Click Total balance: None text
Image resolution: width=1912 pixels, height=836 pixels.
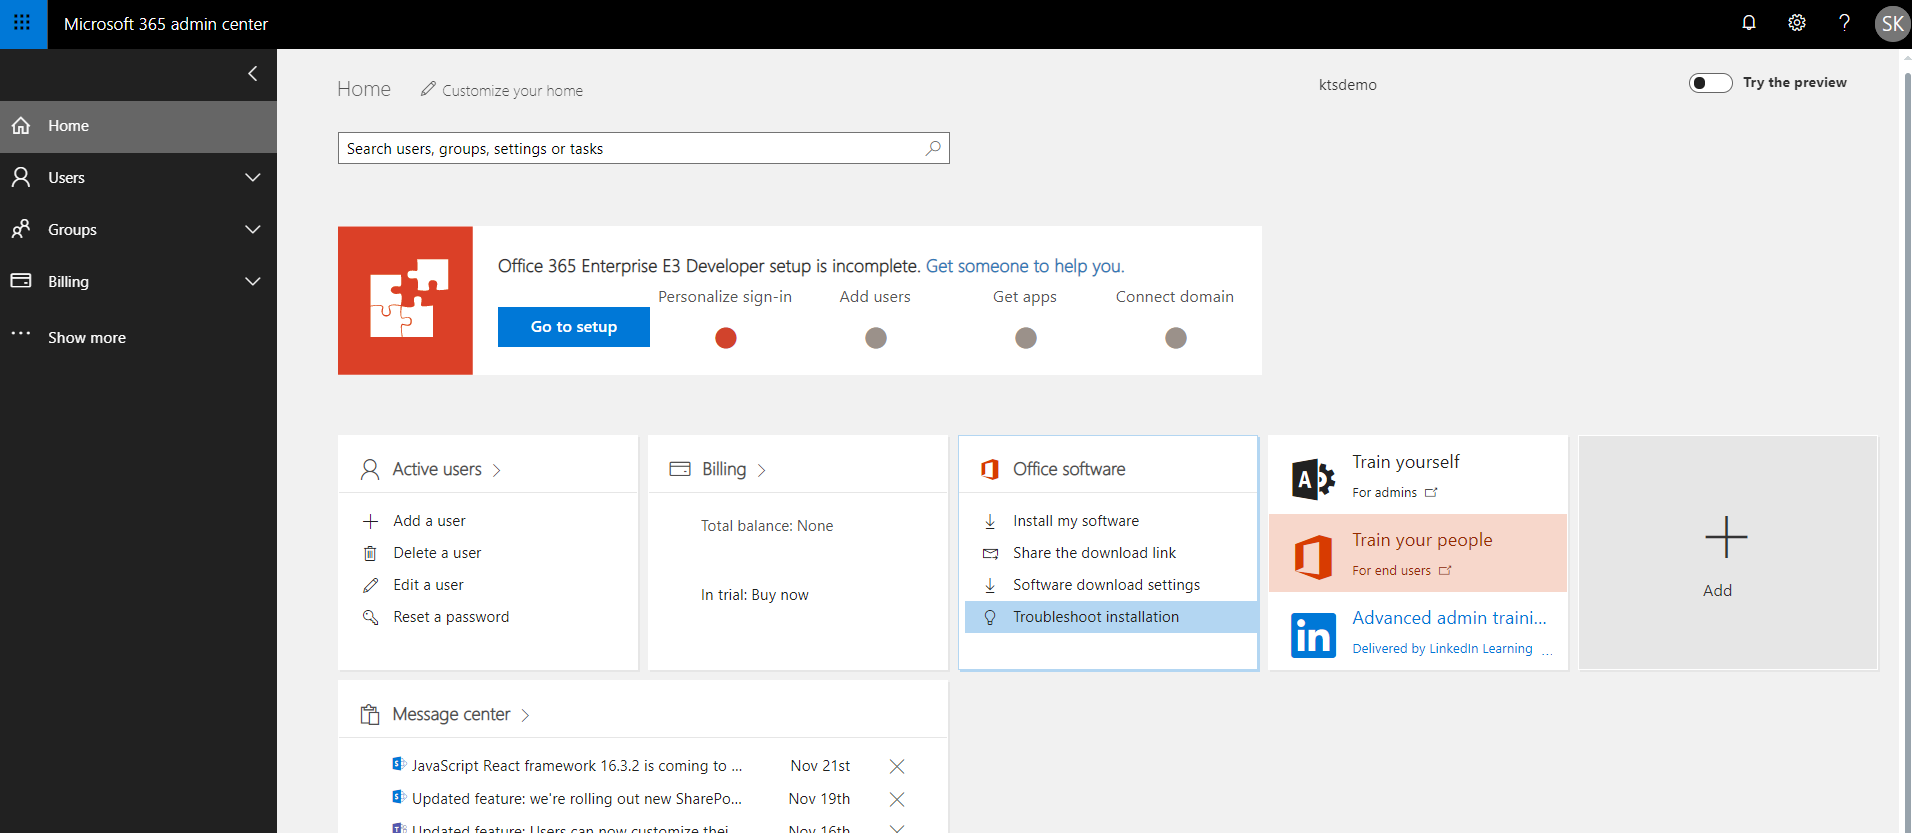click(767, 526)
